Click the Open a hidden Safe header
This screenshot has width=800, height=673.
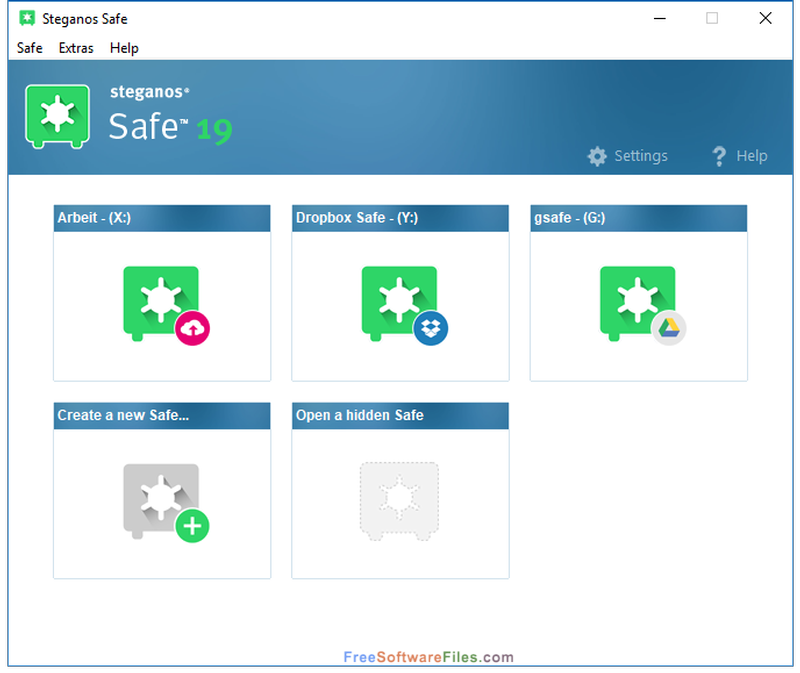tap(400, 415)
